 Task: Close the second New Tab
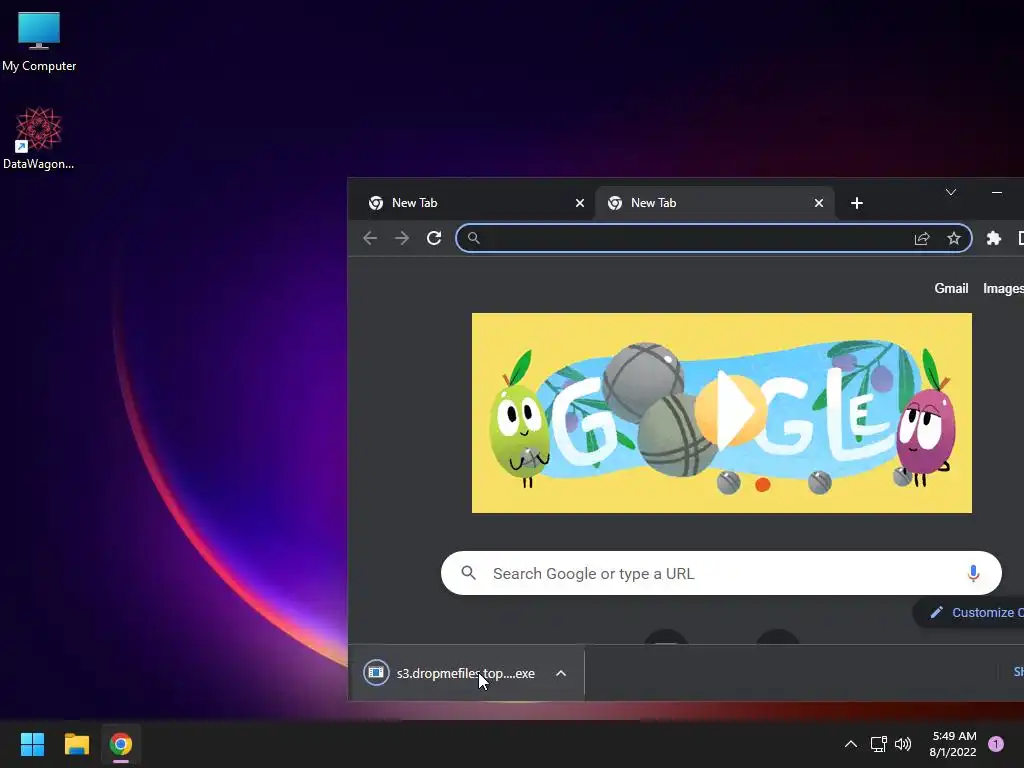tap(818, 203)
